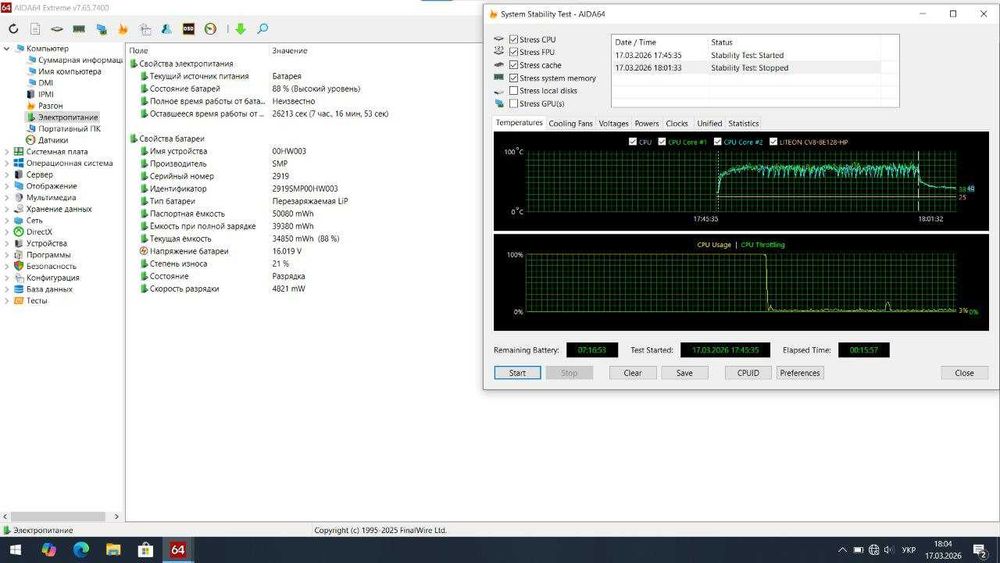The image size is (1000, 563).
Task: Launch the disk benchmark toolbar icon
Action: pyautogui.click(x=57, y=29)
